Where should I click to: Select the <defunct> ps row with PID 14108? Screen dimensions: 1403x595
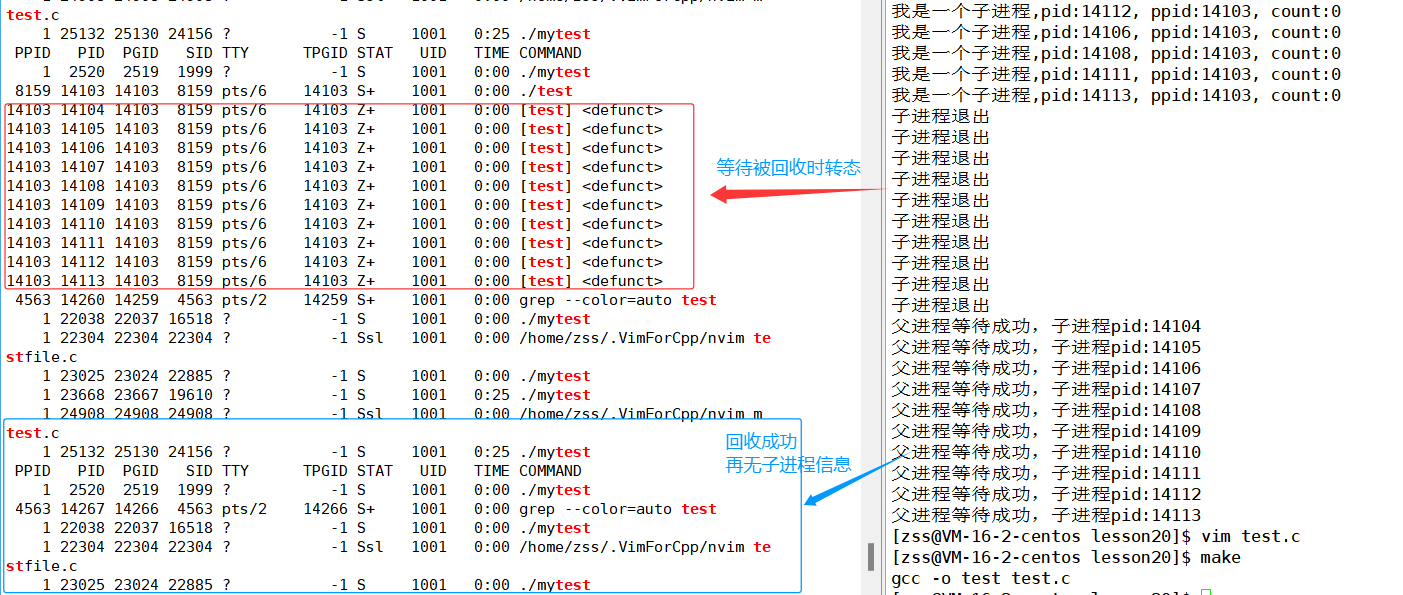[335, 186]
